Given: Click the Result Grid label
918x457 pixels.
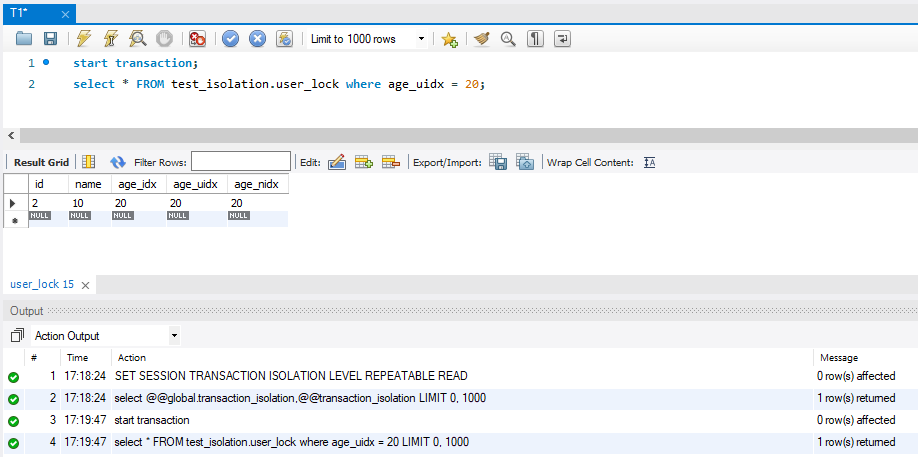Looking at the screenshot, I should click(x=41, y=162).
